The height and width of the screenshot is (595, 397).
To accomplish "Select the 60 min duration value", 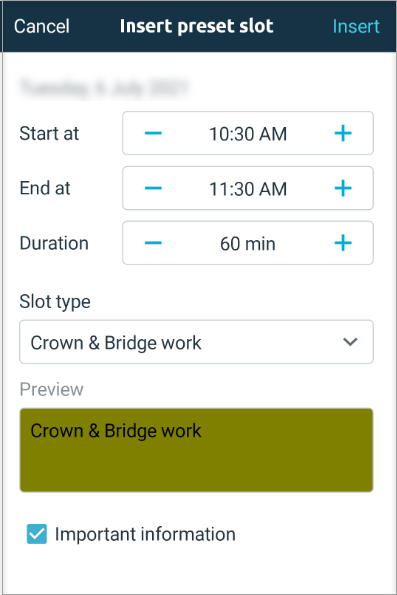I will [x=248, y=244].
